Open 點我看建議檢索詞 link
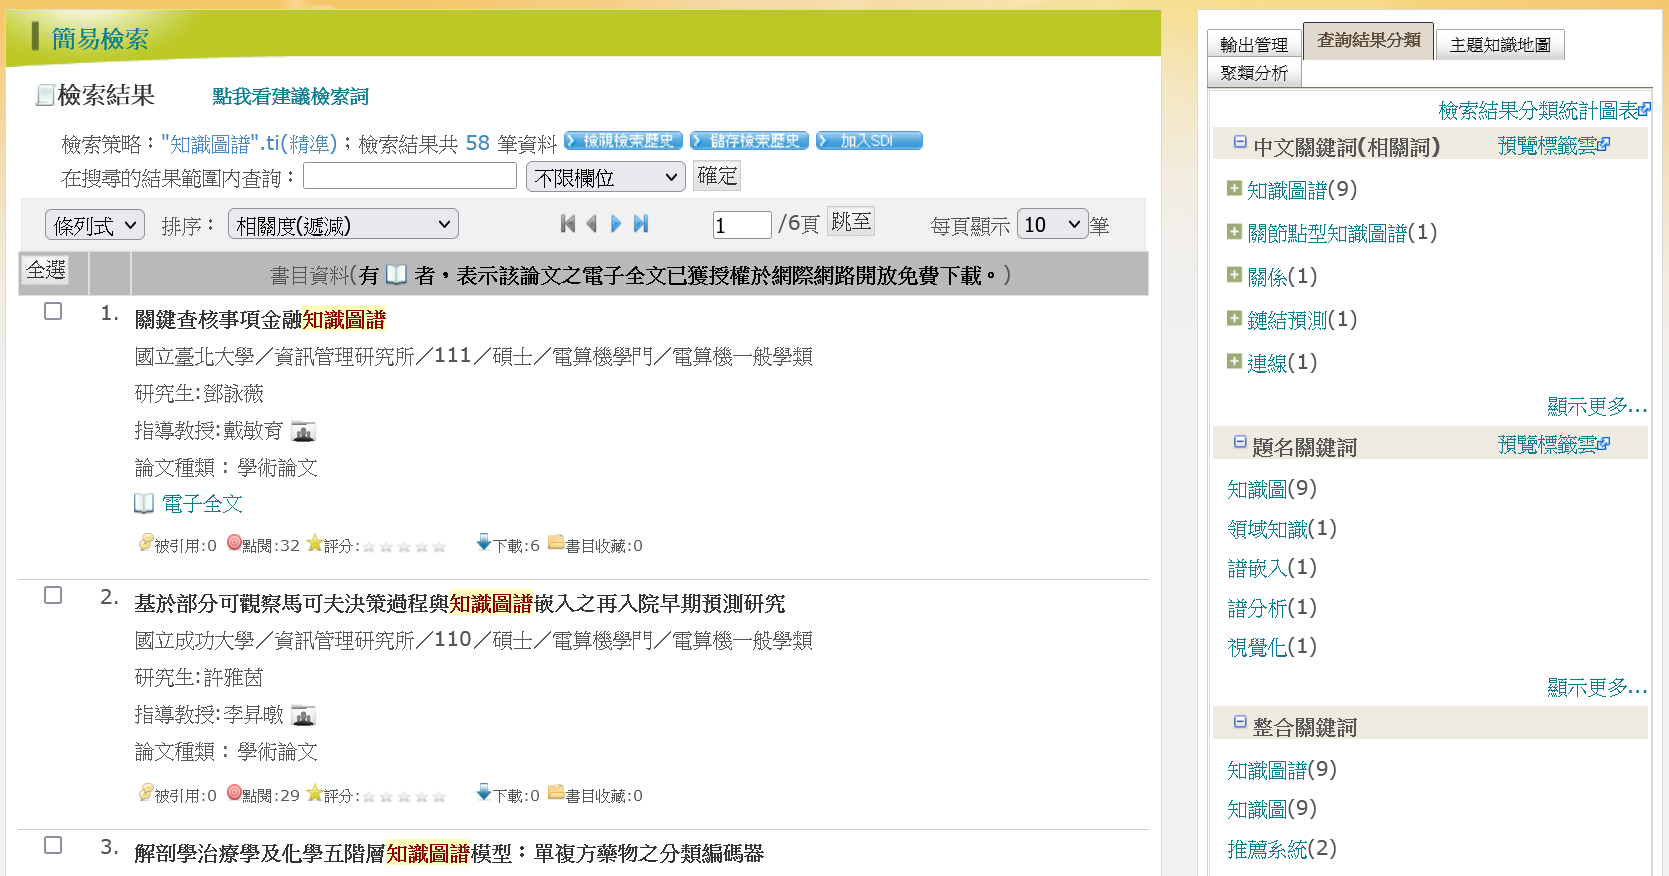 point(290,96)
